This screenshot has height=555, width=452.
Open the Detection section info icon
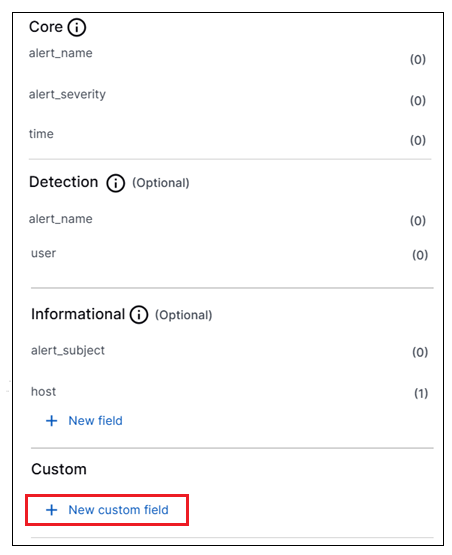pos(116,183)
